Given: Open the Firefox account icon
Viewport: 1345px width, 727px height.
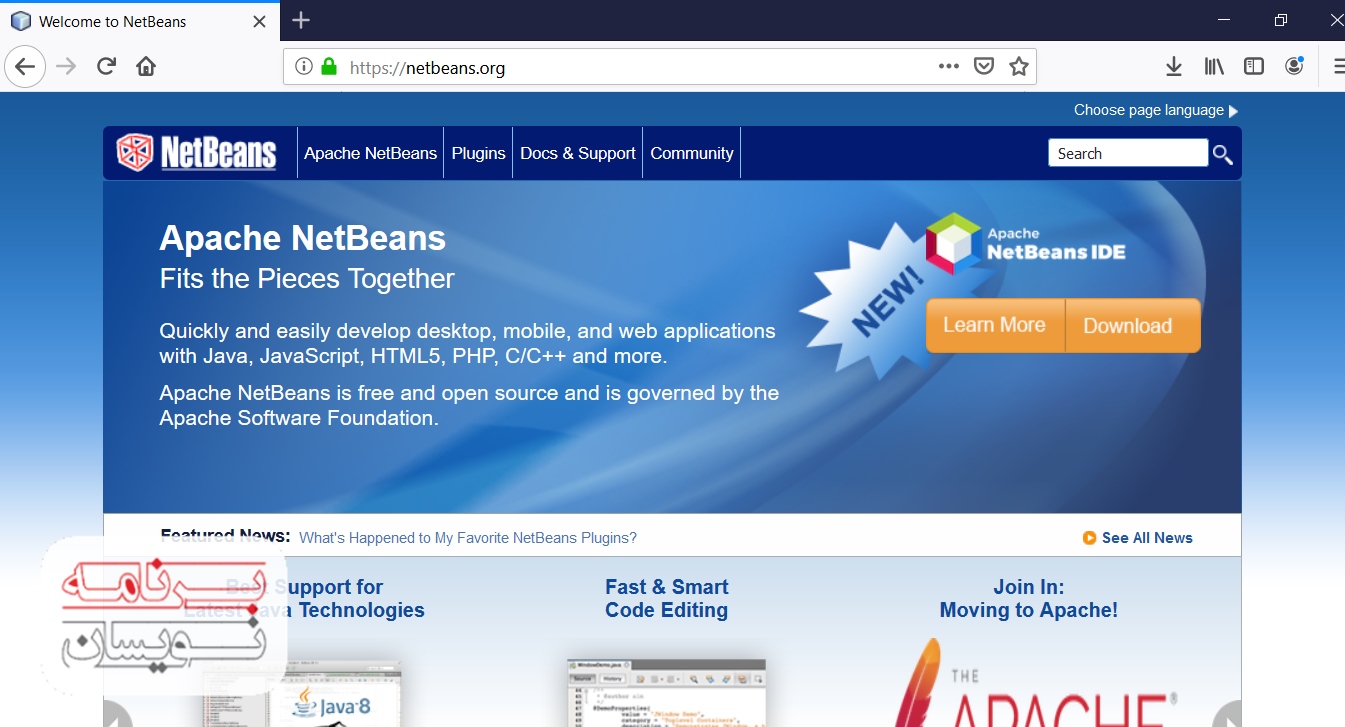Looking at the screenshot, I should [x=1294, y=67].
